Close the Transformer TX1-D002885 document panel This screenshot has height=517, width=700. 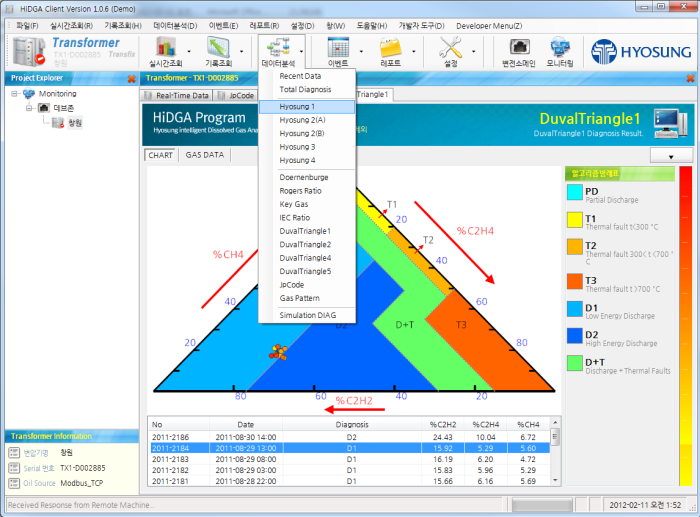pos(690,79)
